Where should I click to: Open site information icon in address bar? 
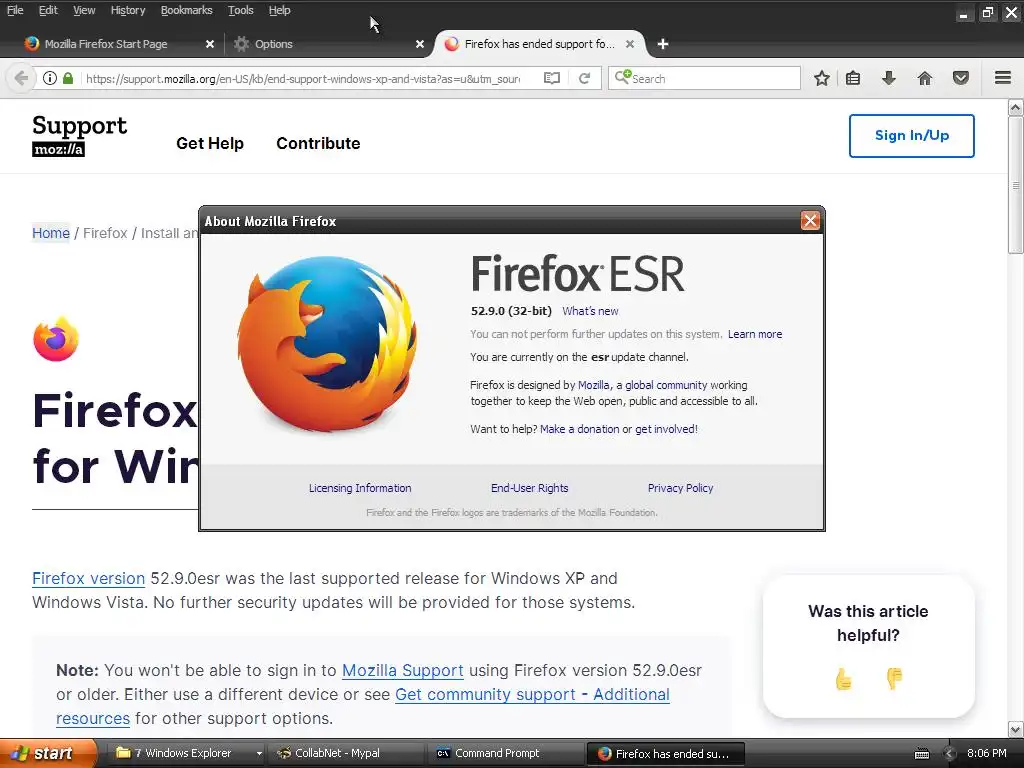[50, 78]
